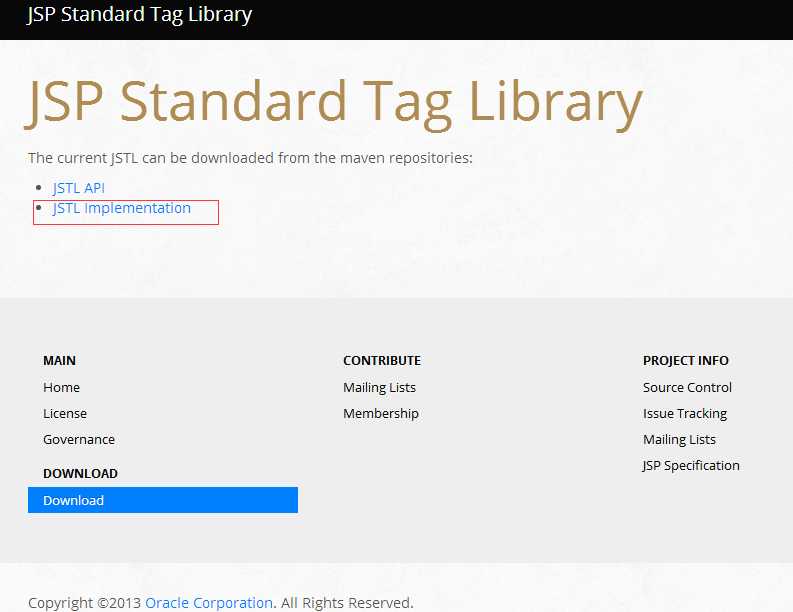Open Mailing Lists under Contribute

379,387
